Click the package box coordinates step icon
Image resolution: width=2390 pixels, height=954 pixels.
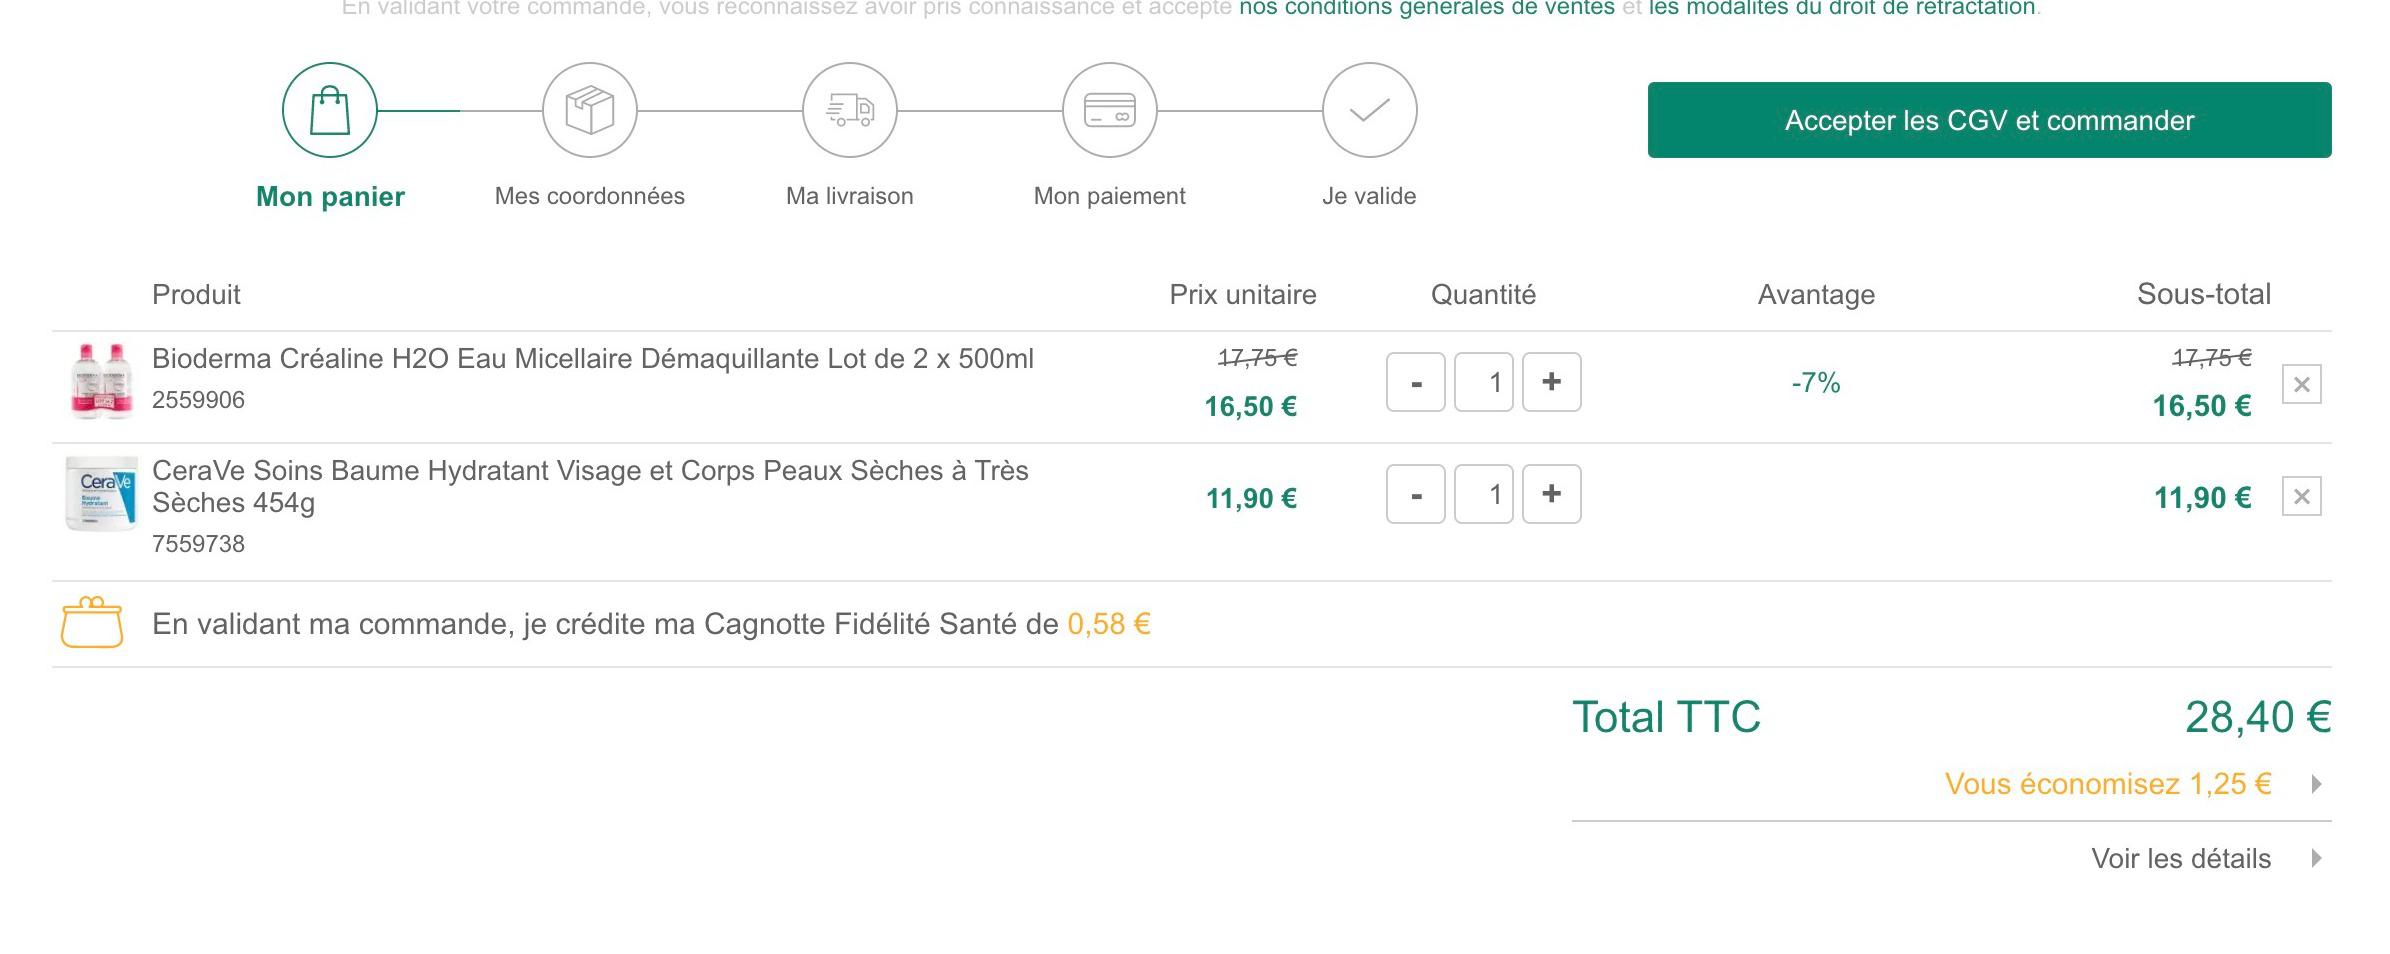[x=590, y=110]
